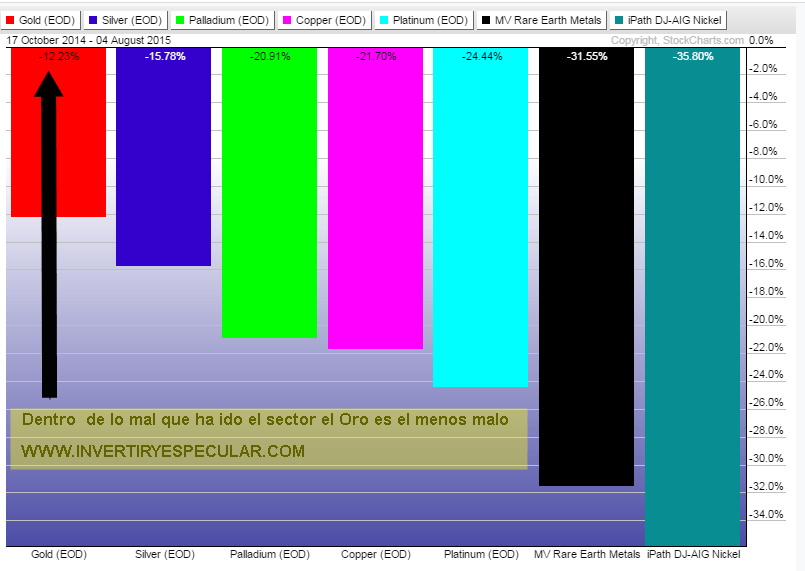
Task: Select the Palladium (EOD) legend tab
Action: [222, 19]
